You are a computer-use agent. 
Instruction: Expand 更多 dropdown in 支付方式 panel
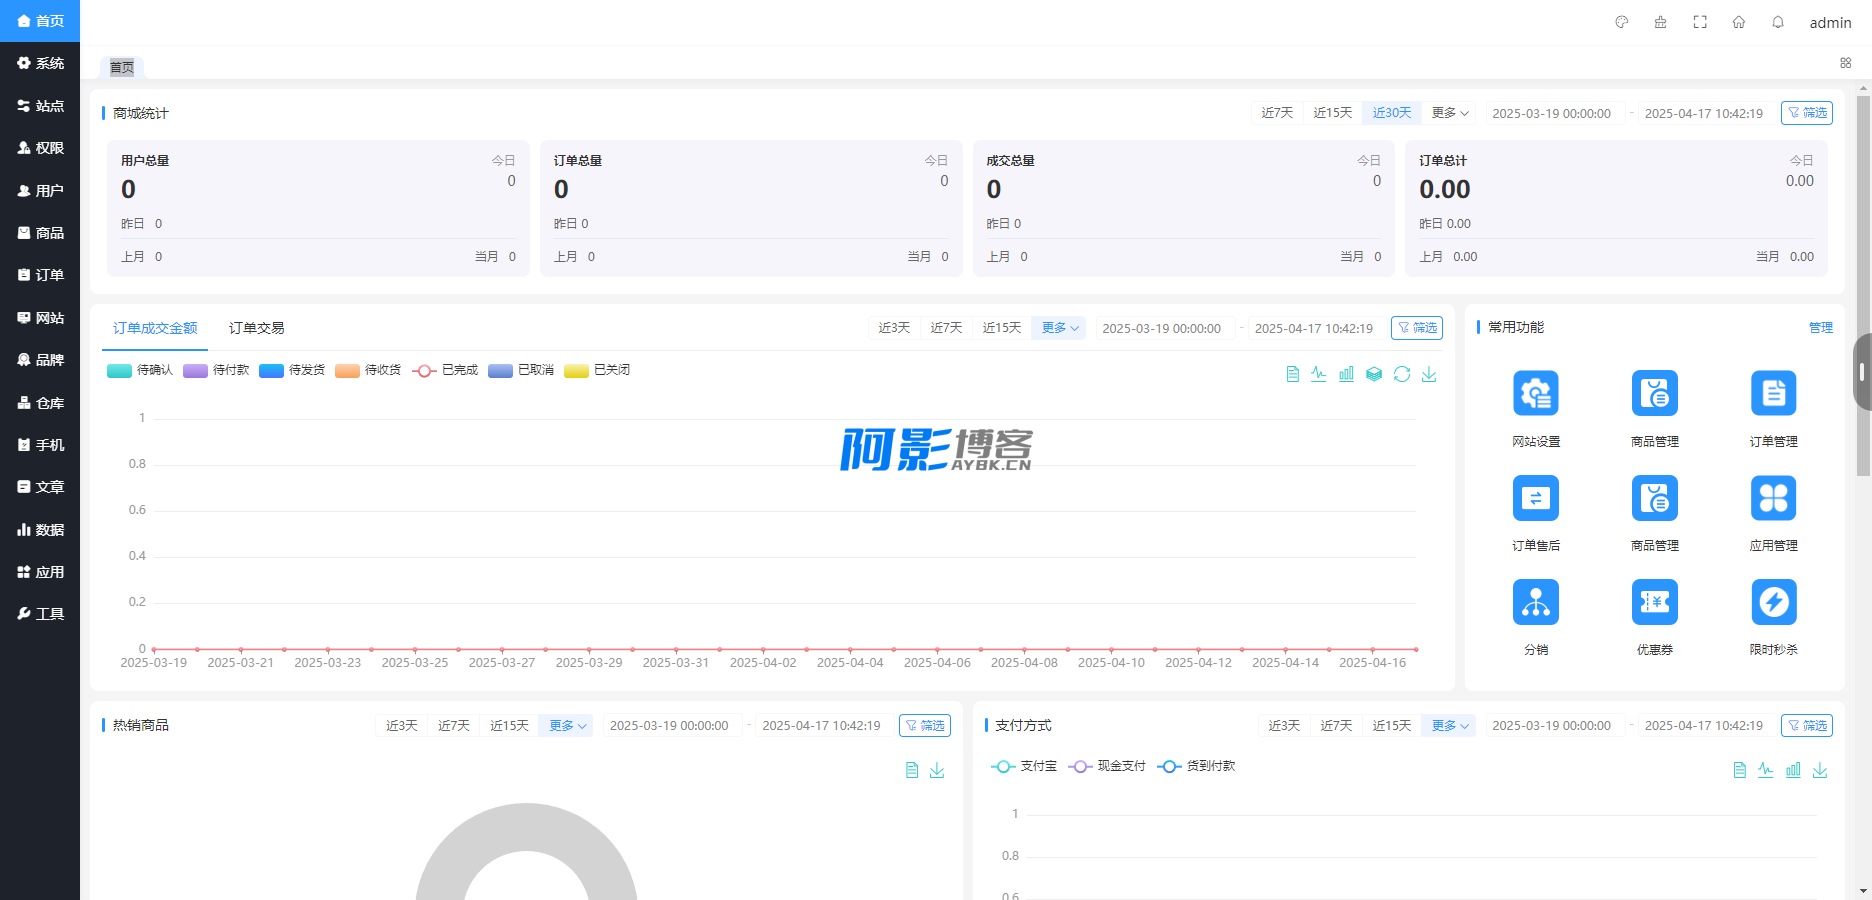tap(1450, 725)
